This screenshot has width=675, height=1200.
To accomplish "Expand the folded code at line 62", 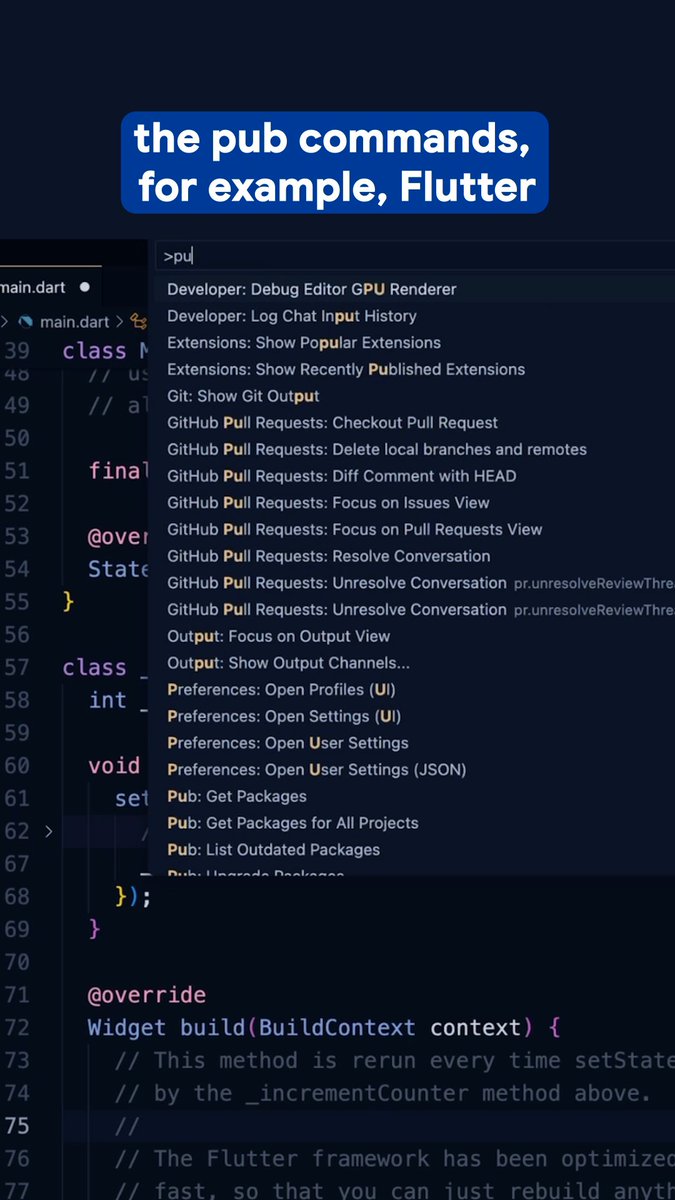I will (x=48, y=831).
